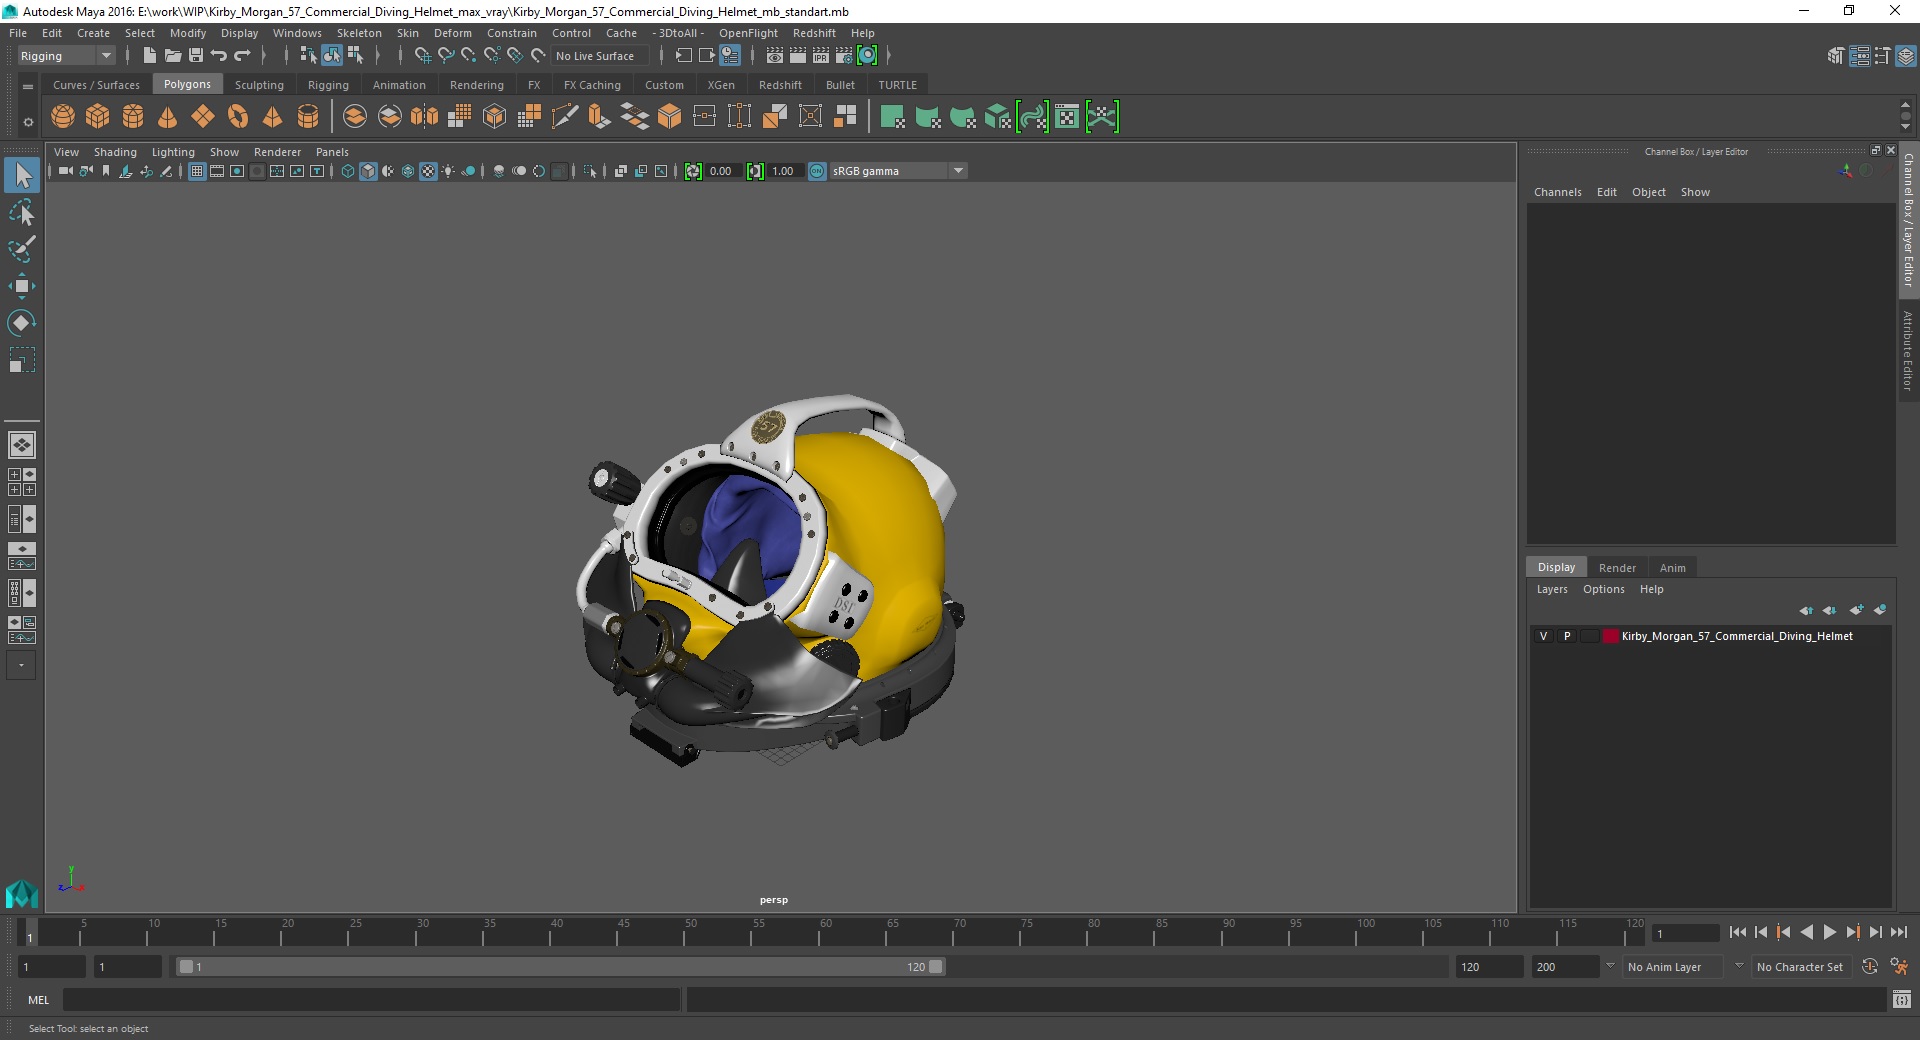Activate the Select tool in the toolbox
This screenshot has width=1920, height=1040.
tap(22, 176)
